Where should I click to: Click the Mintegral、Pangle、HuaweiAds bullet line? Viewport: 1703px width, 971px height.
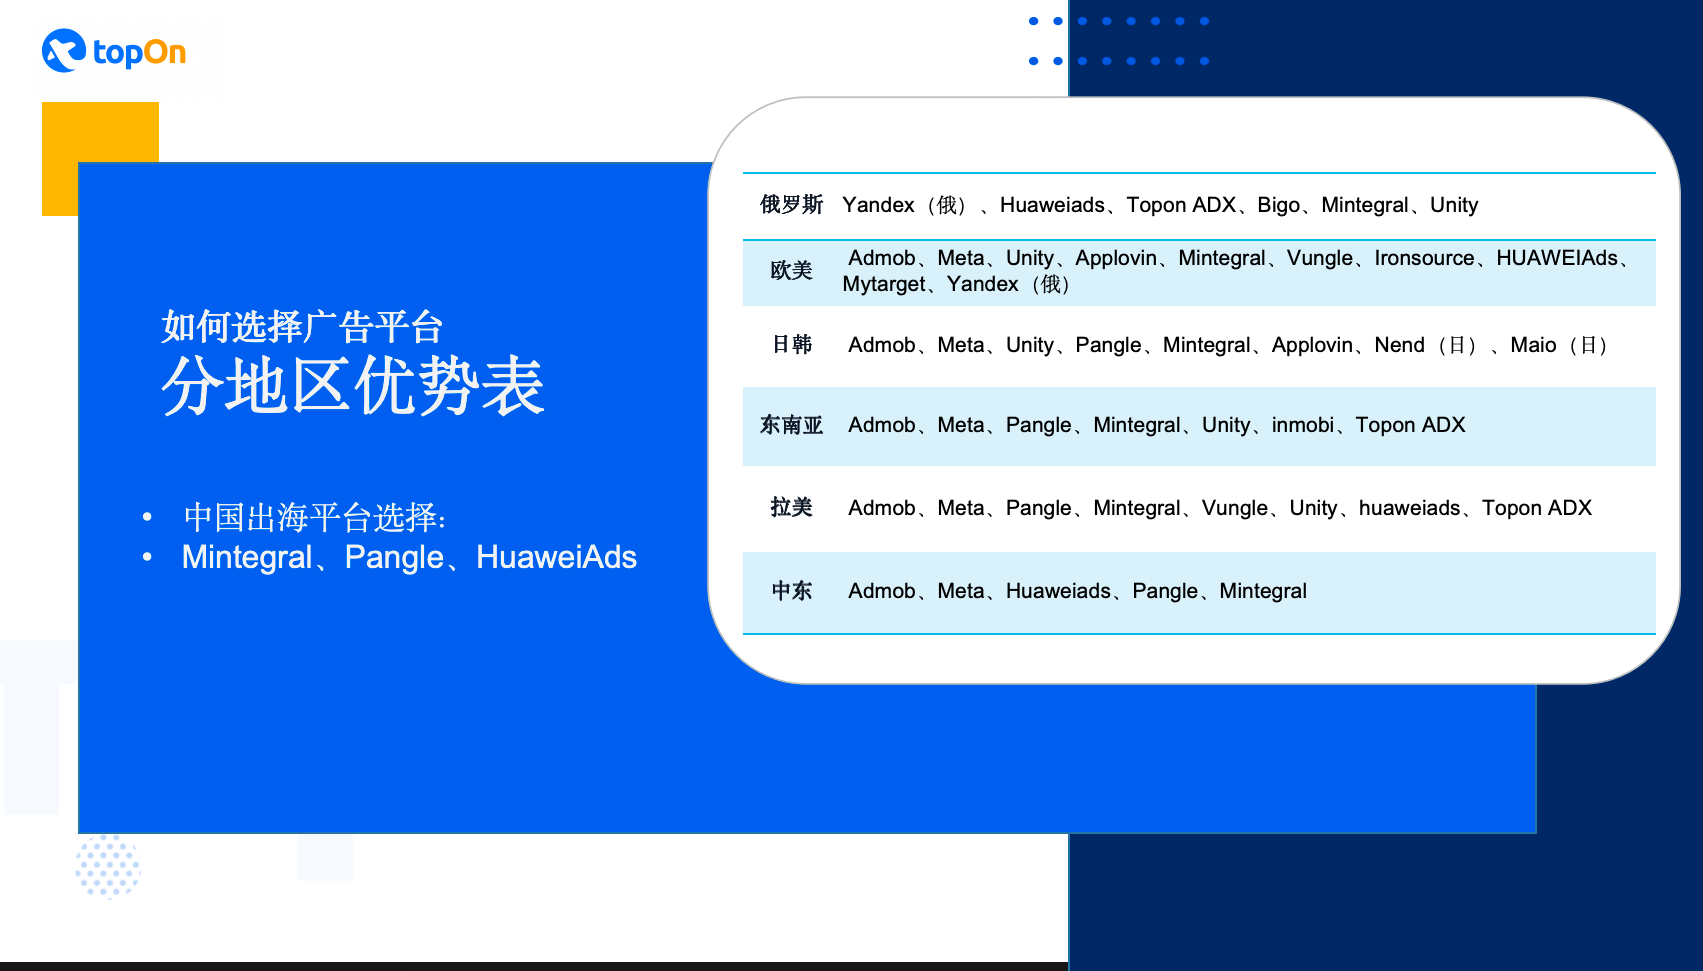[409, 557]
